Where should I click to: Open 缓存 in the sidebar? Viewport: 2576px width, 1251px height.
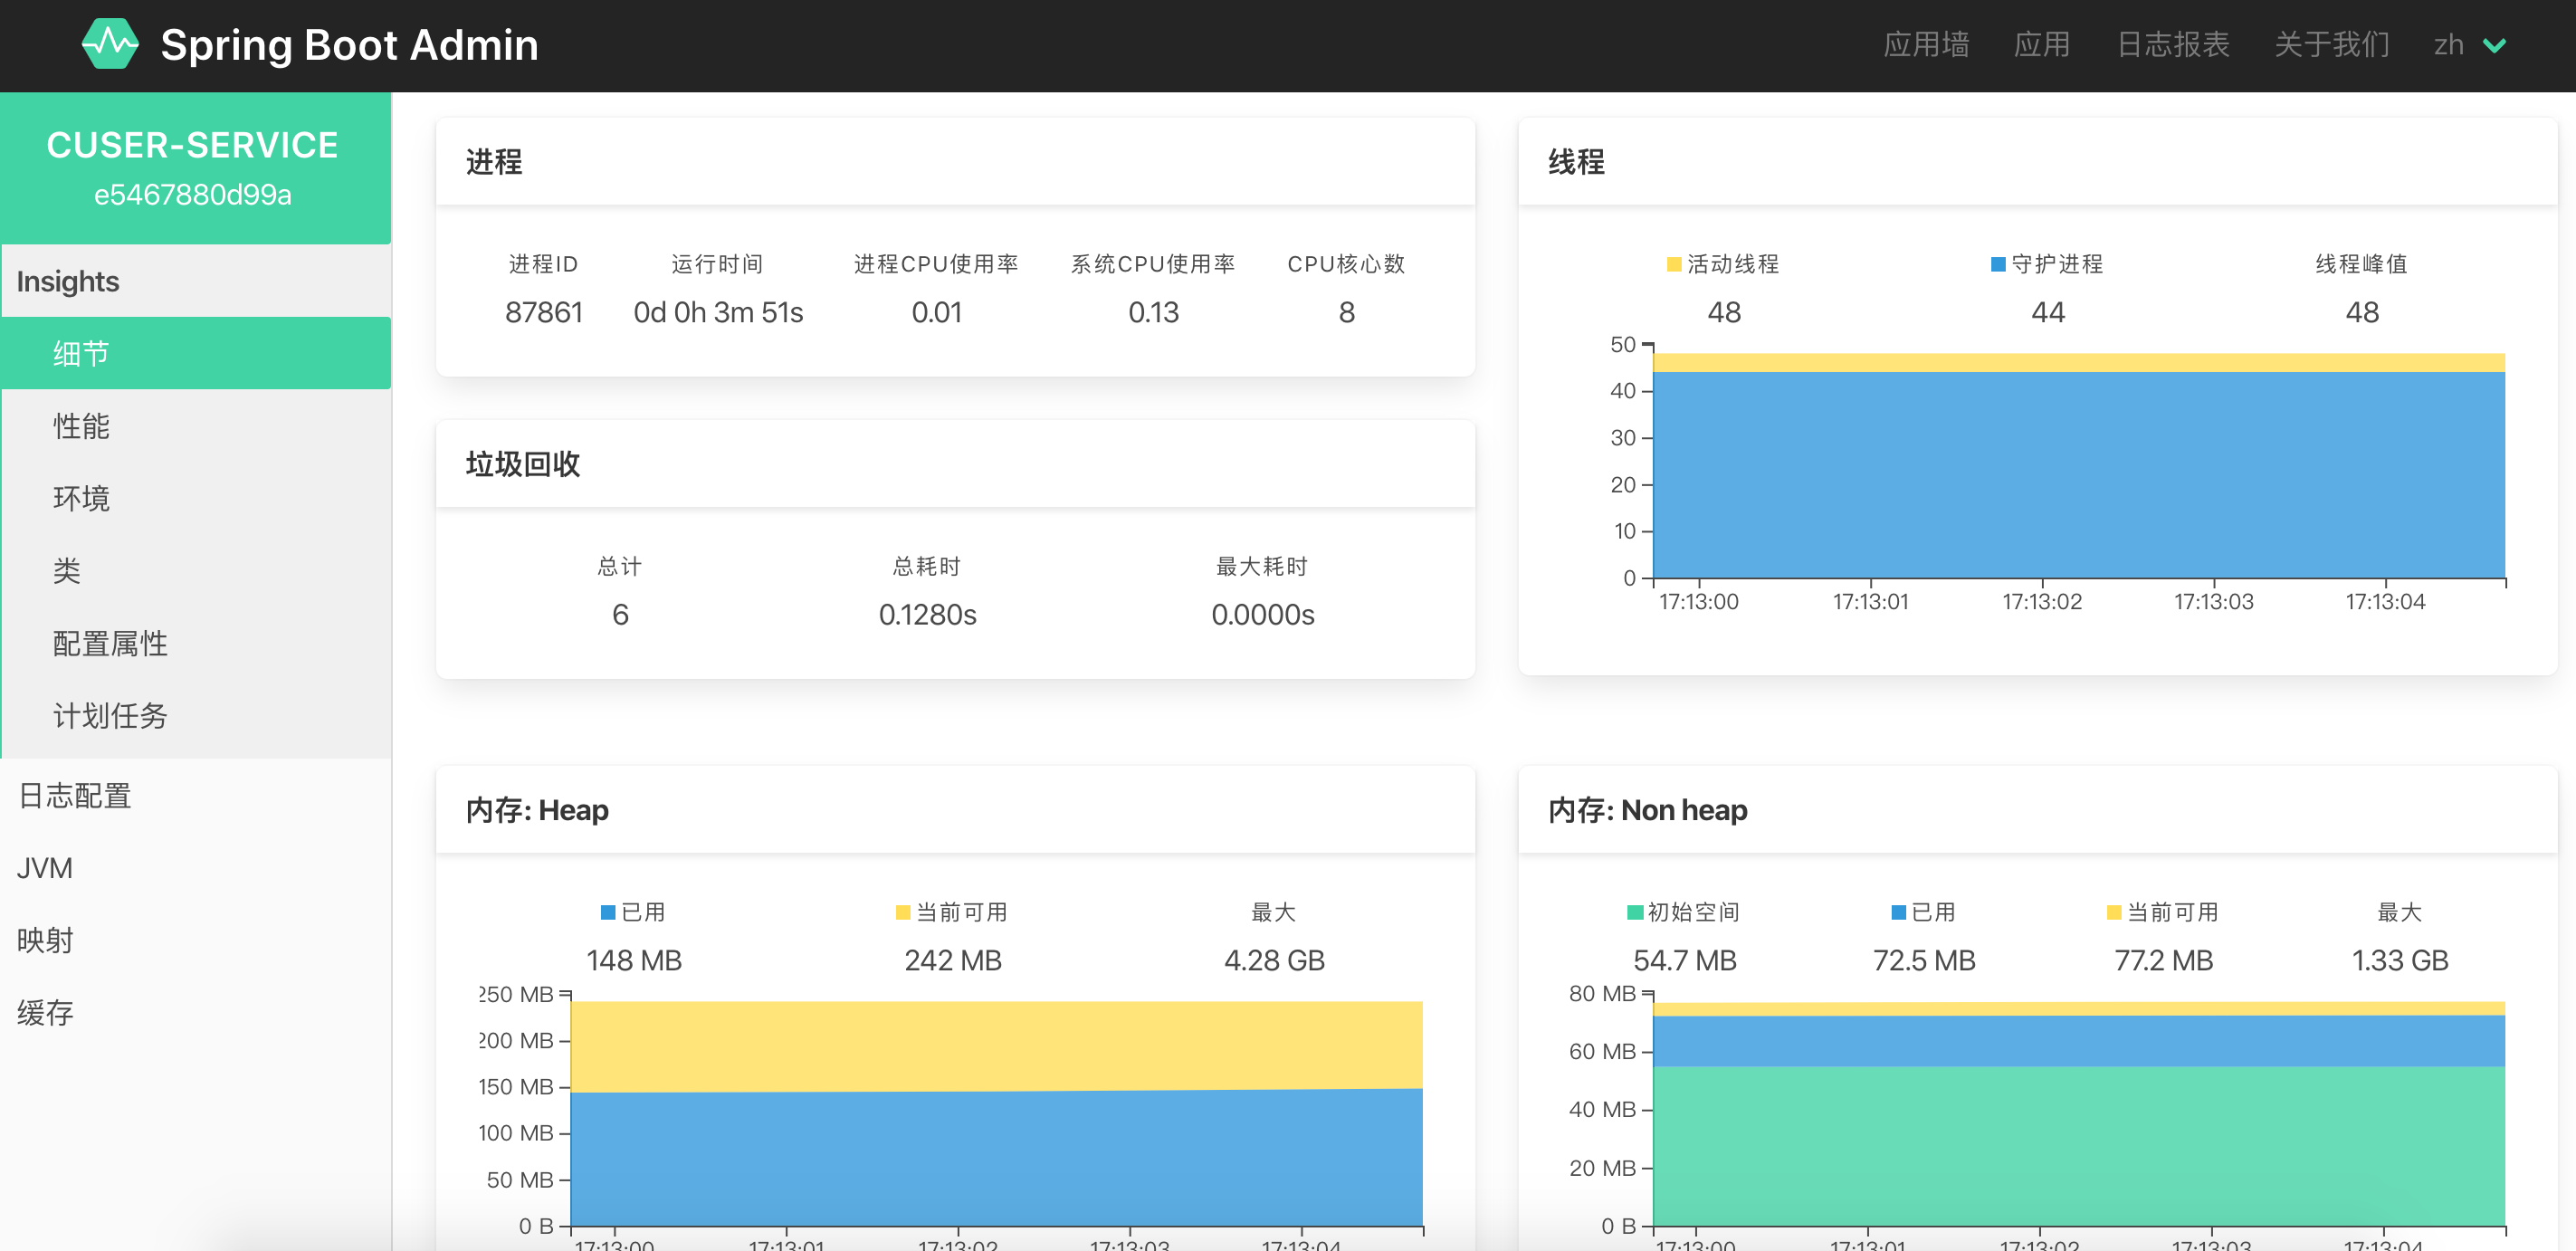[x=196, y=1012]
